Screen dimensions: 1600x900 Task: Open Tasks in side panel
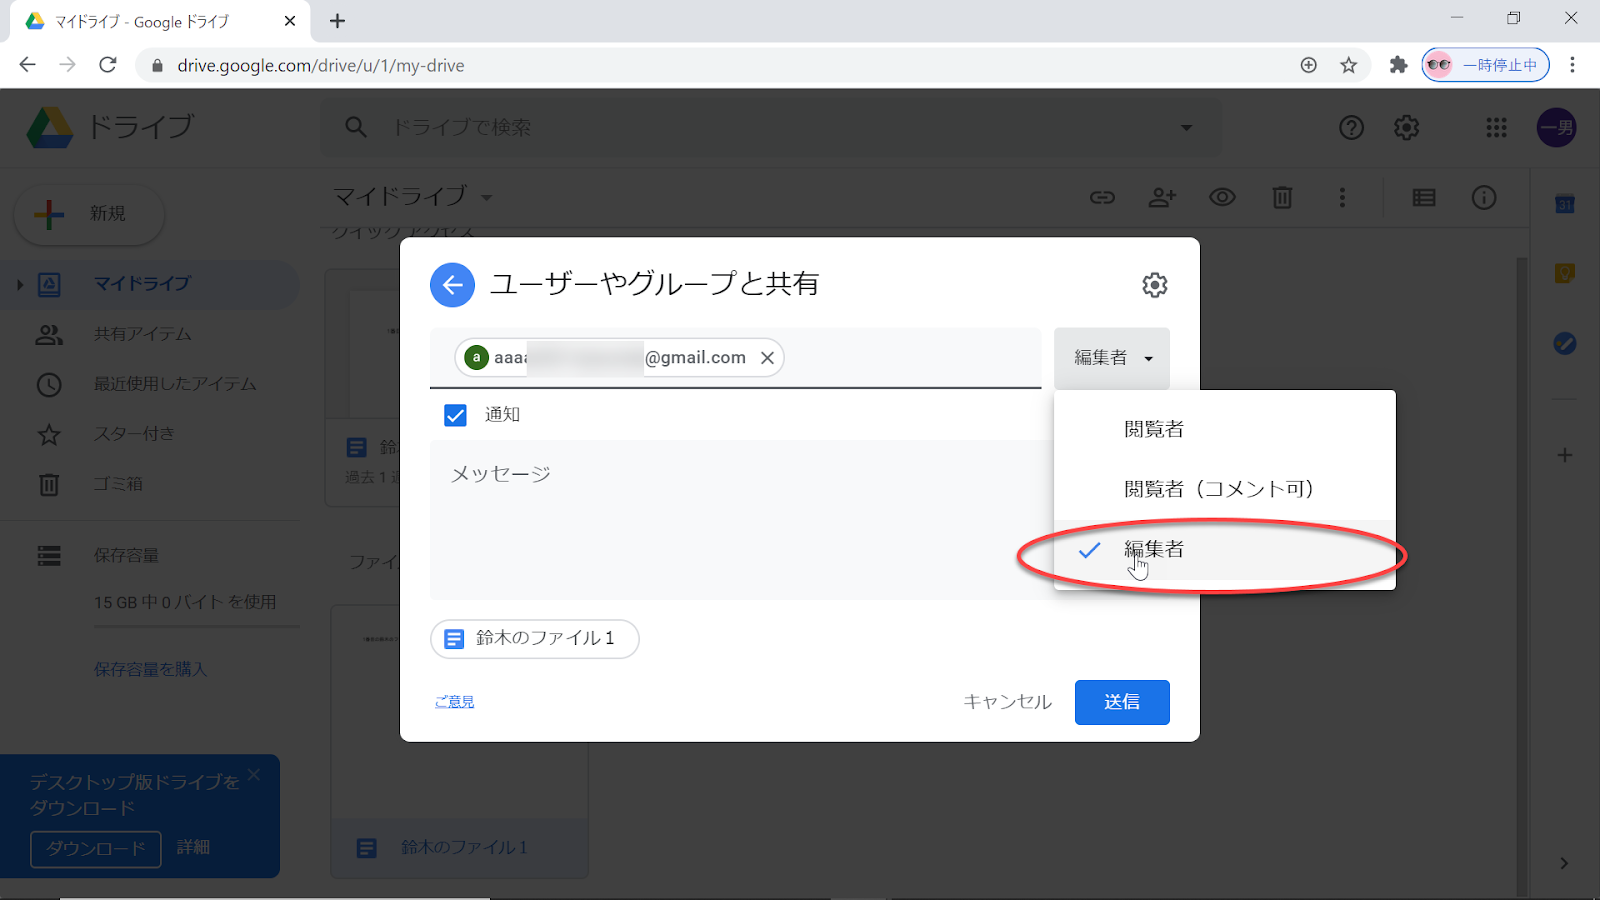pos(1565,343)
